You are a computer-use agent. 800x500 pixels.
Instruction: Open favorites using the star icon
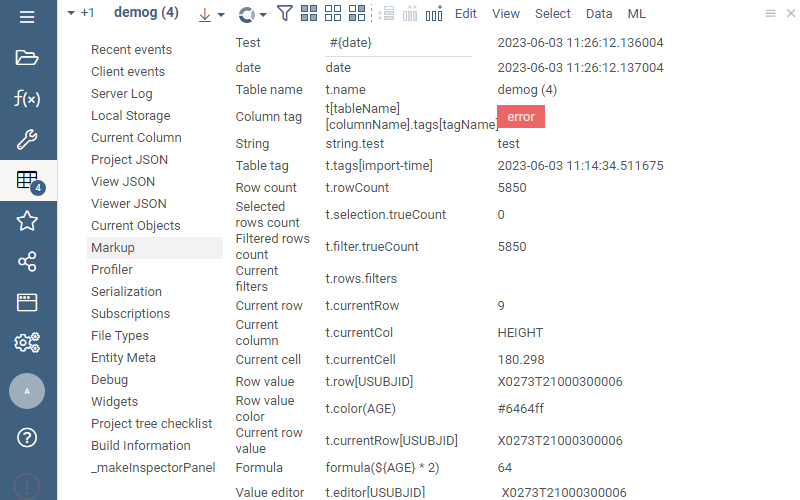27,221
